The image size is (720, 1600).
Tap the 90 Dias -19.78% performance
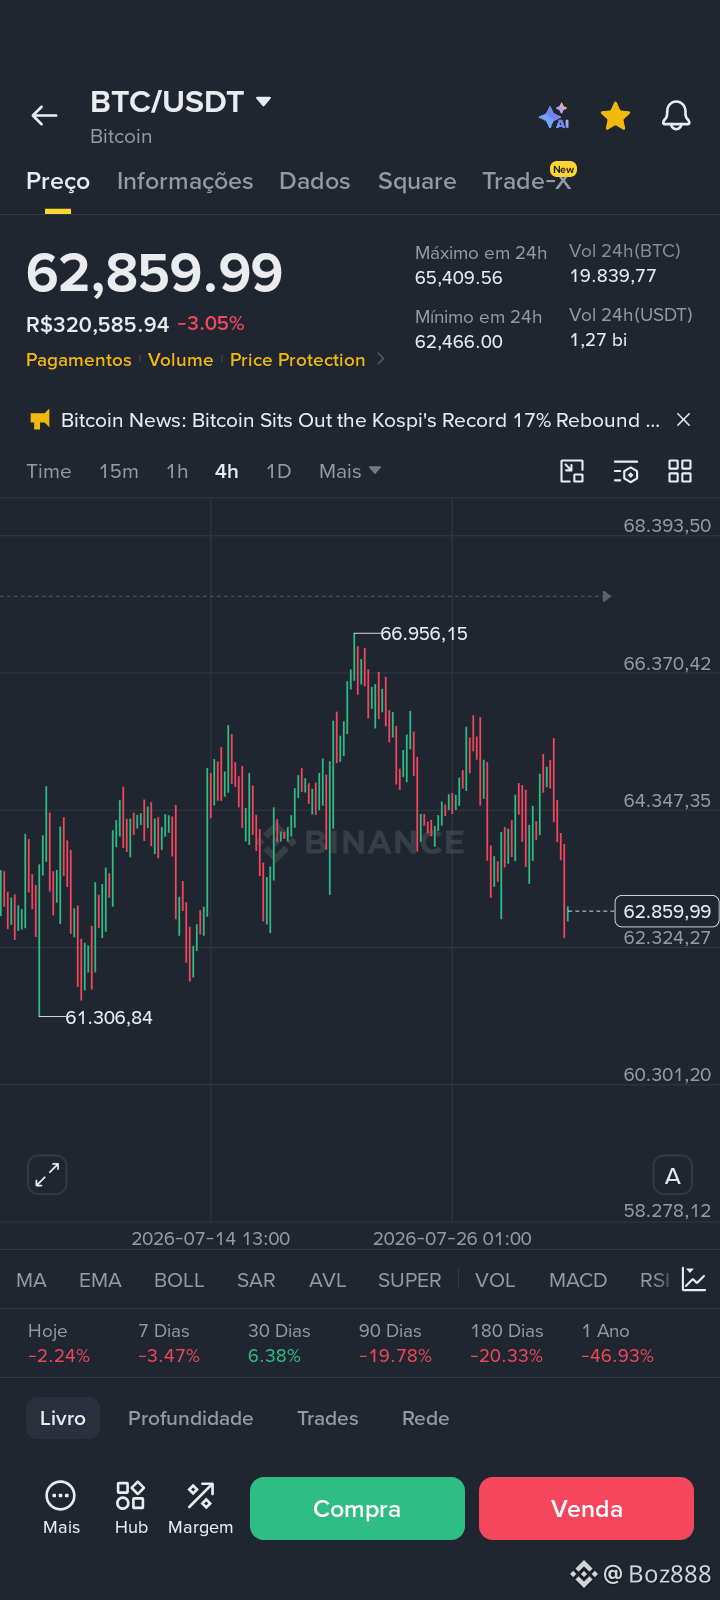(x=395, y=1343)
